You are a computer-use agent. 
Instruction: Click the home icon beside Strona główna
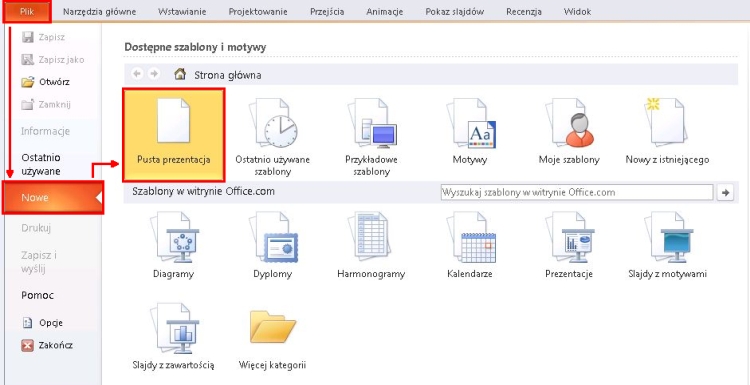(x=180, y=74)
